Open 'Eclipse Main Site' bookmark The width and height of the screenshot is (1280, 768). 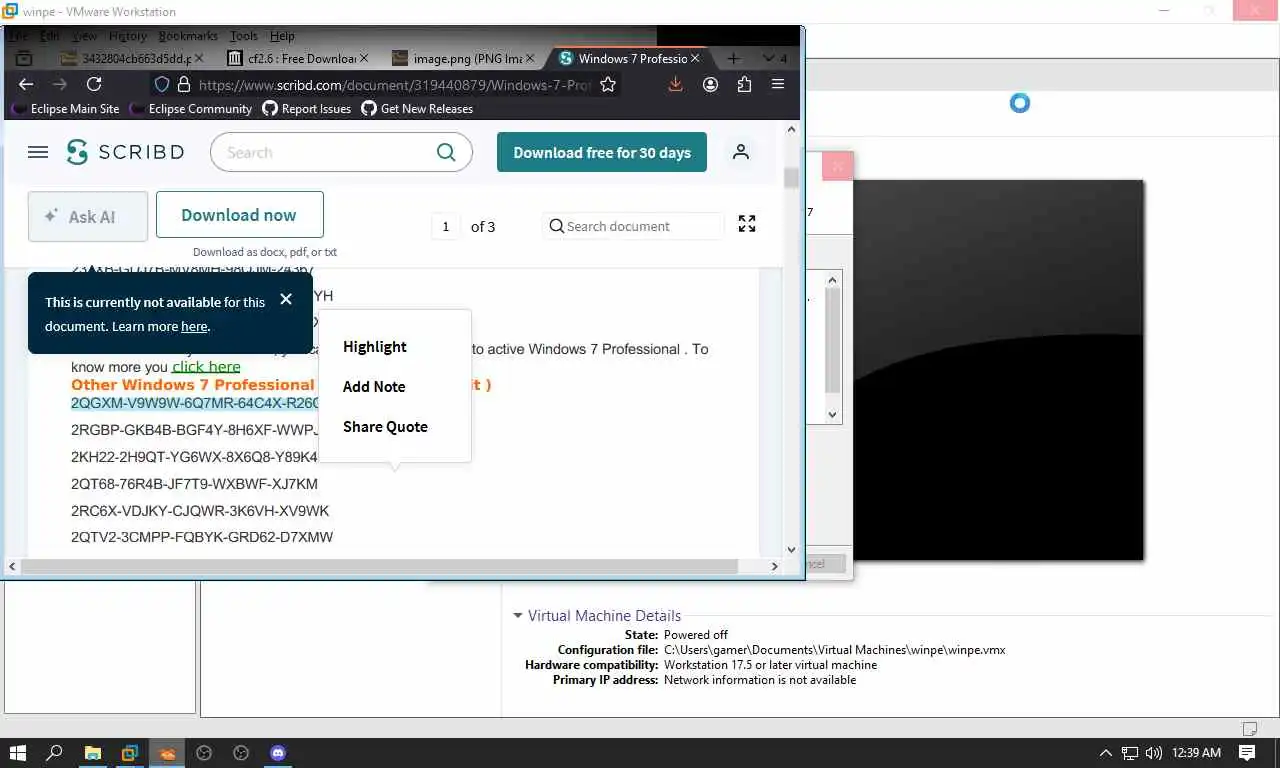click(x=65, y=109)
